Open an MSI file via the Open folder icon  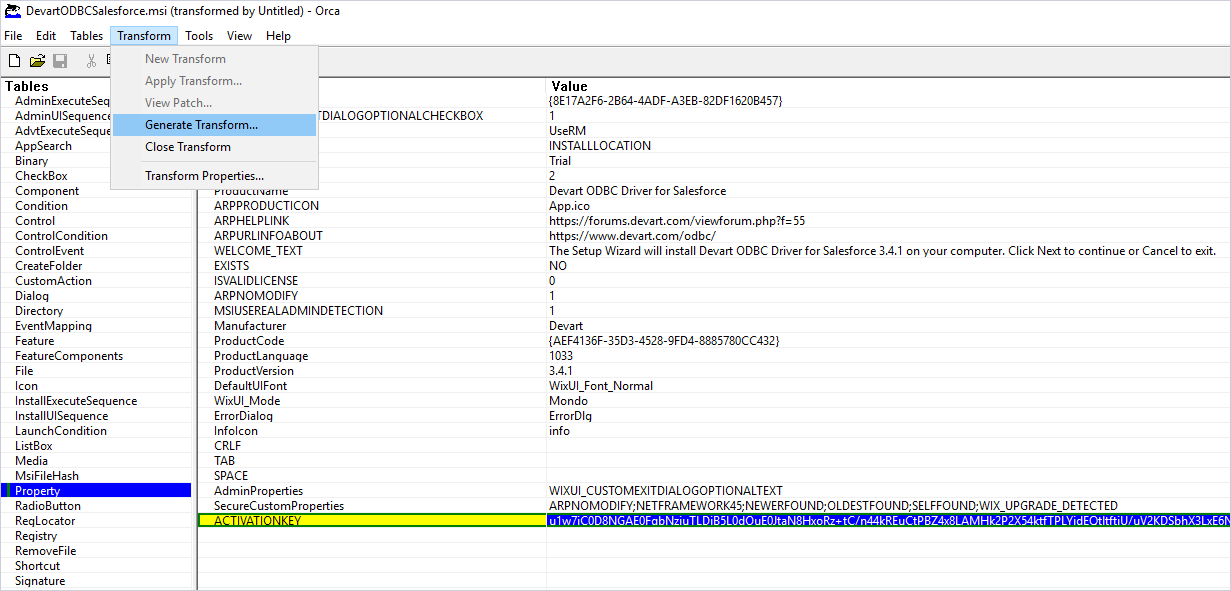37,60
